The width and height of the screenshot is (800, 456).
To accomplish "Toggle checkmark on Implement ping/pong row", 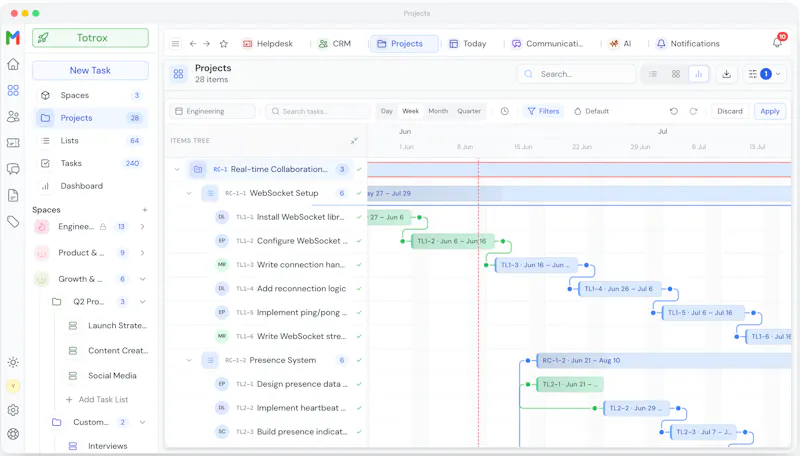I will (x=359, y=313).
